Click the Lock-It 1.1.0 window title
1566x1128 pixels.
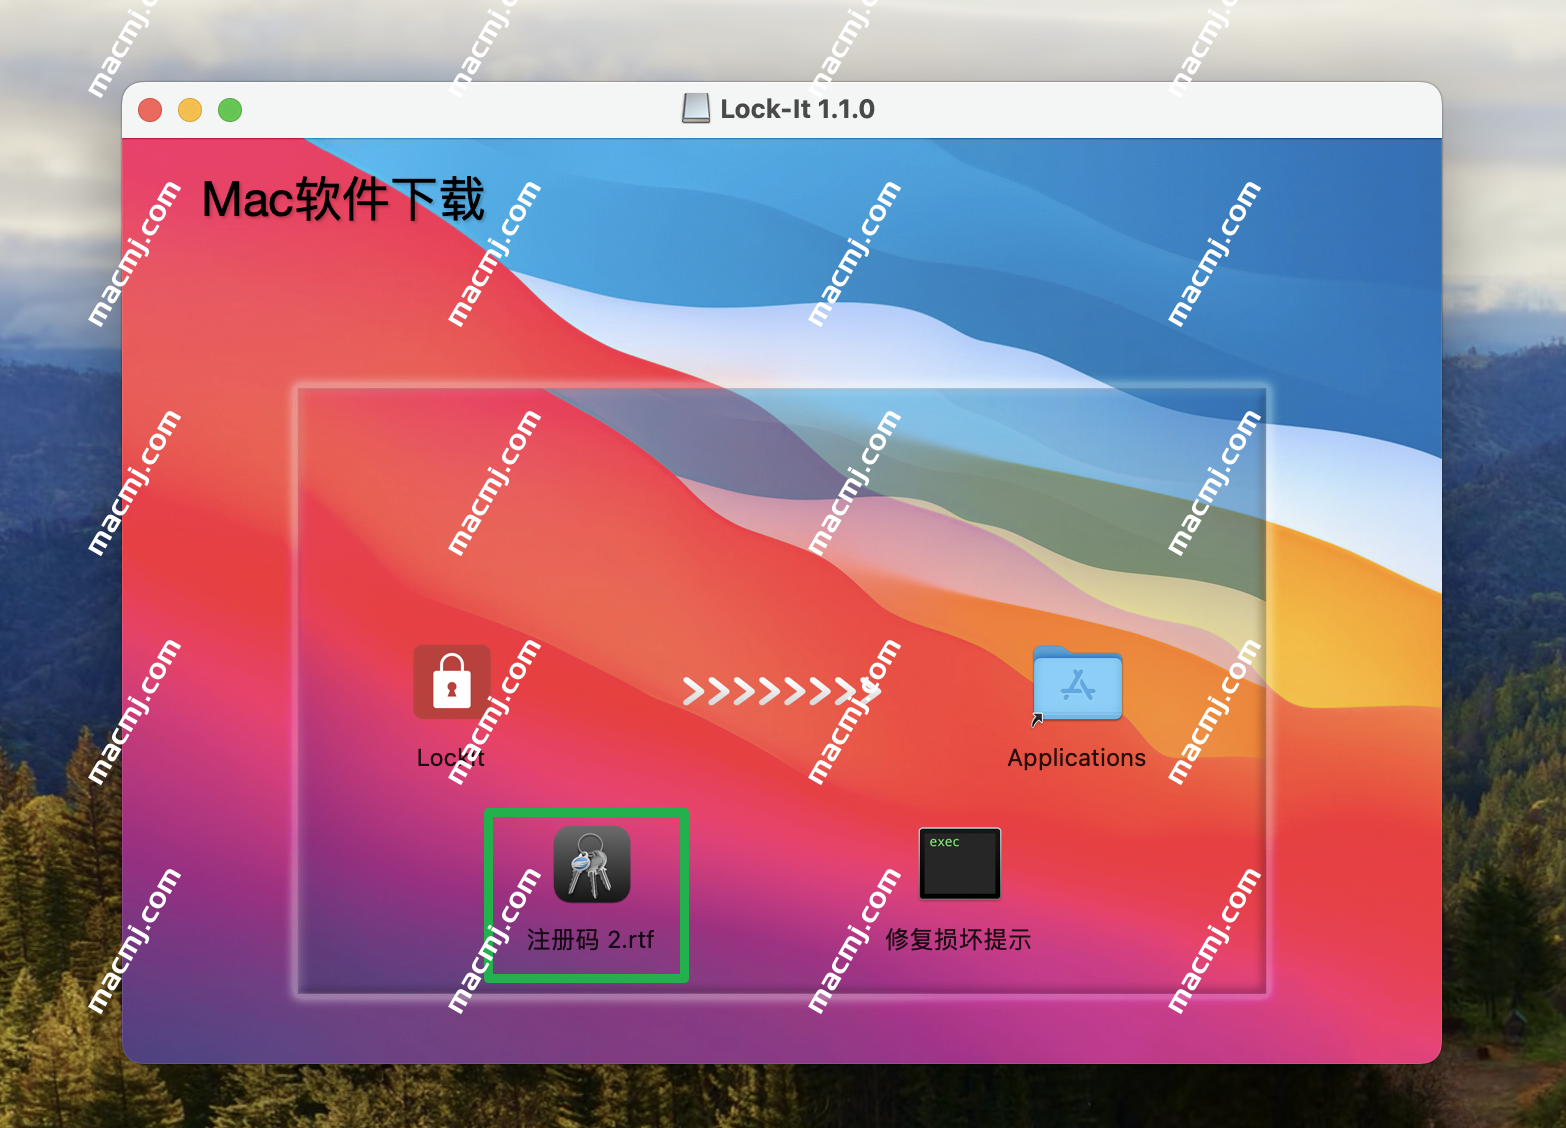[x=797, y=109]
